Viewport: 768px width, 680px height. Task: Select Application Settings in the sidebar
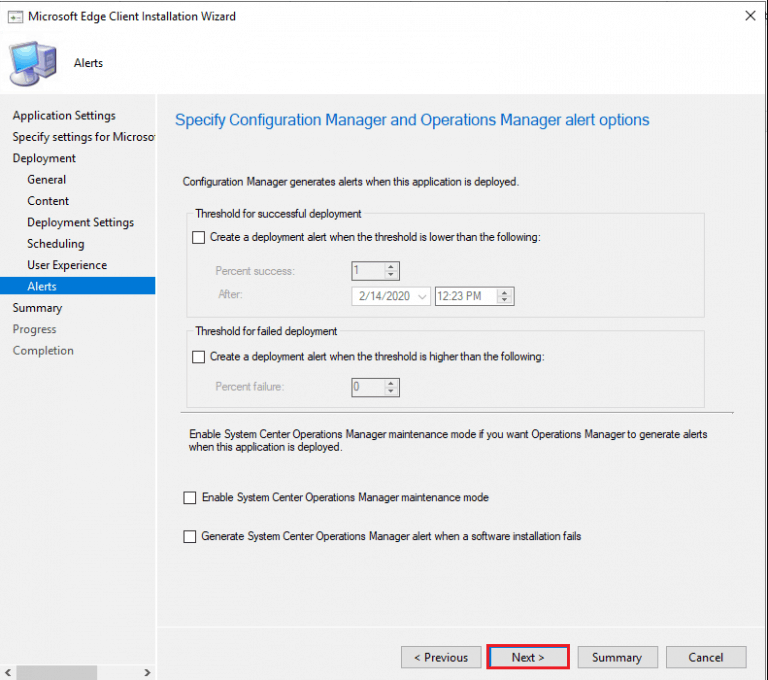click(x=64, y=116)
